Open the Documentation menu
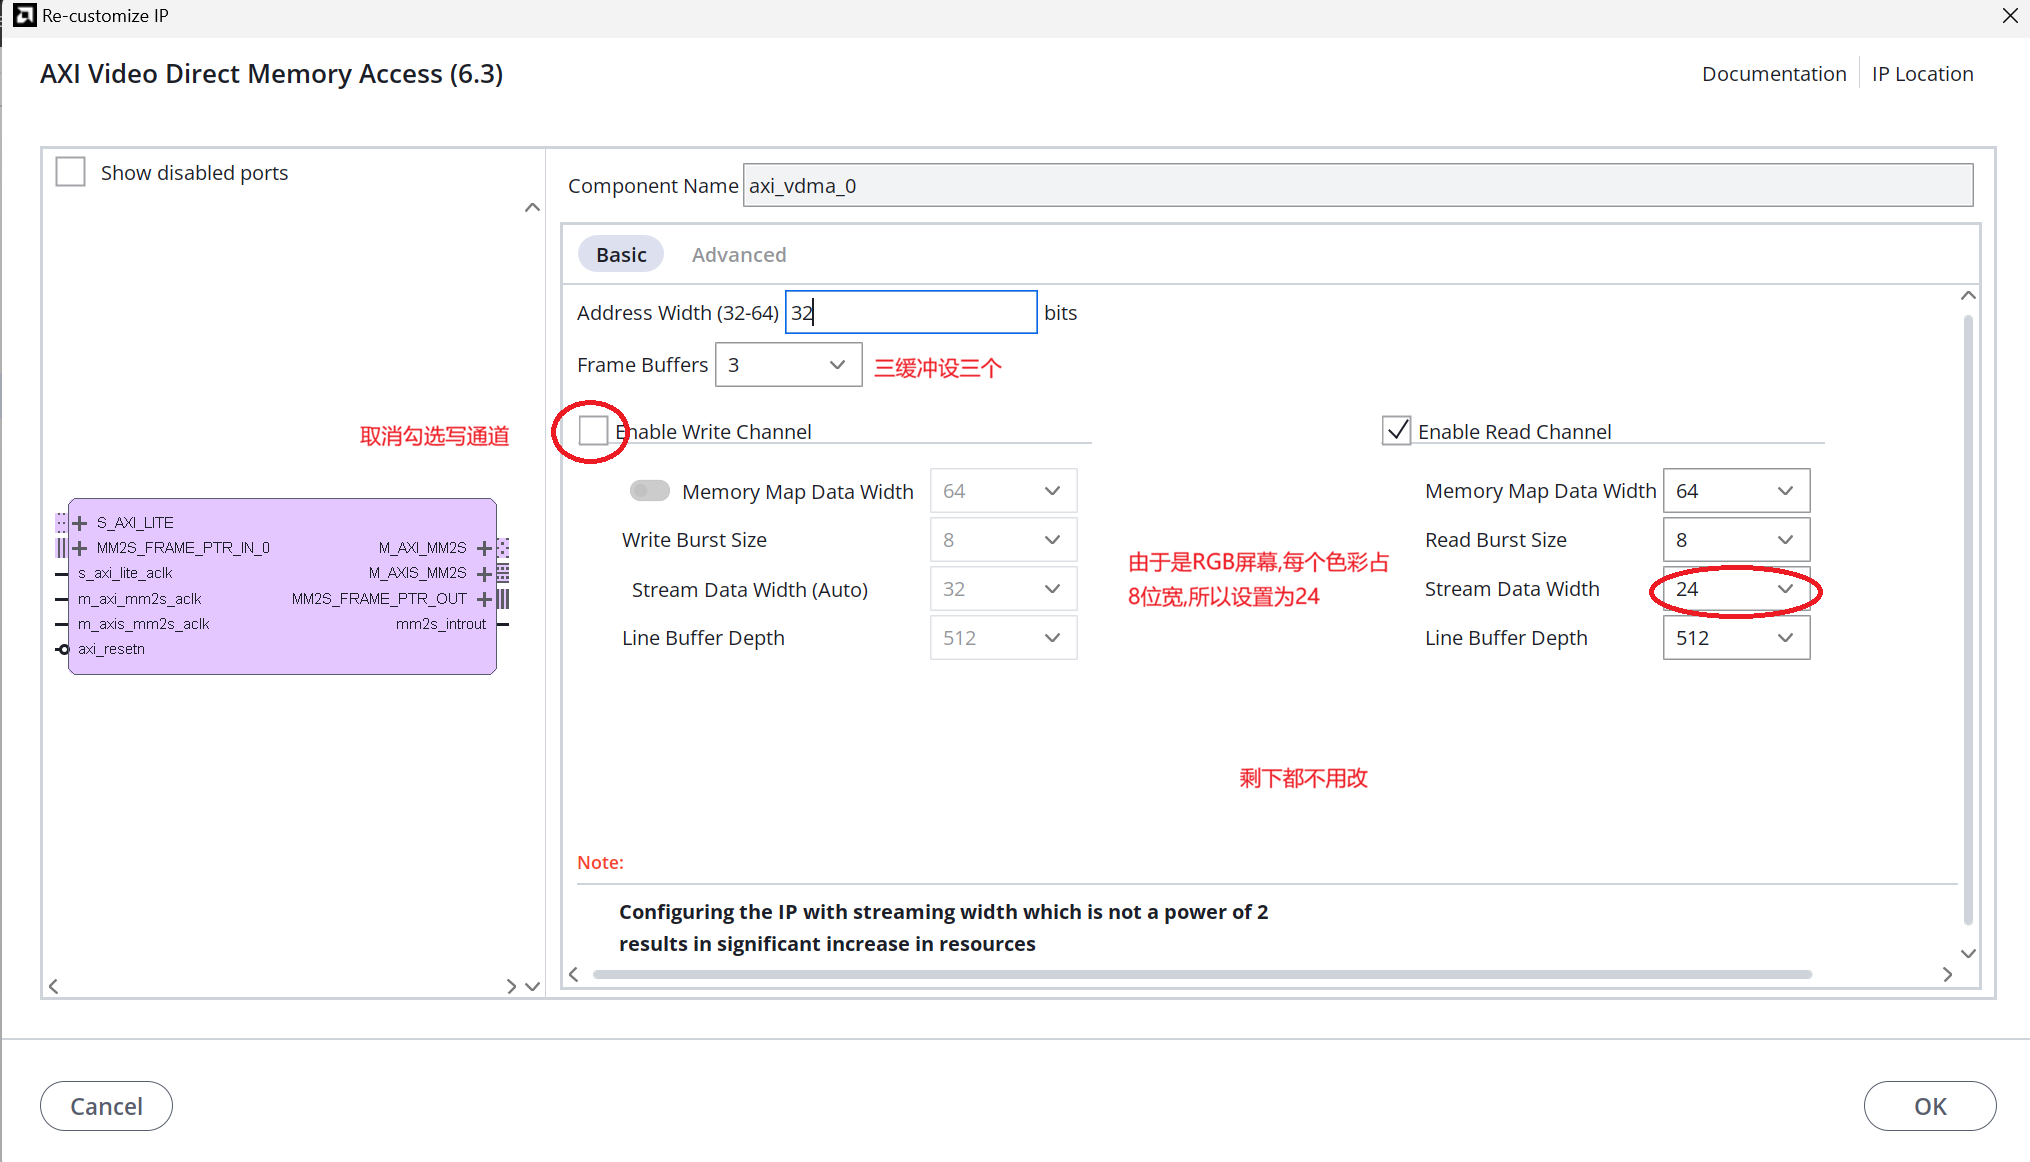This screenshot has height=1162, width=2030. (x=1774, y=74)
